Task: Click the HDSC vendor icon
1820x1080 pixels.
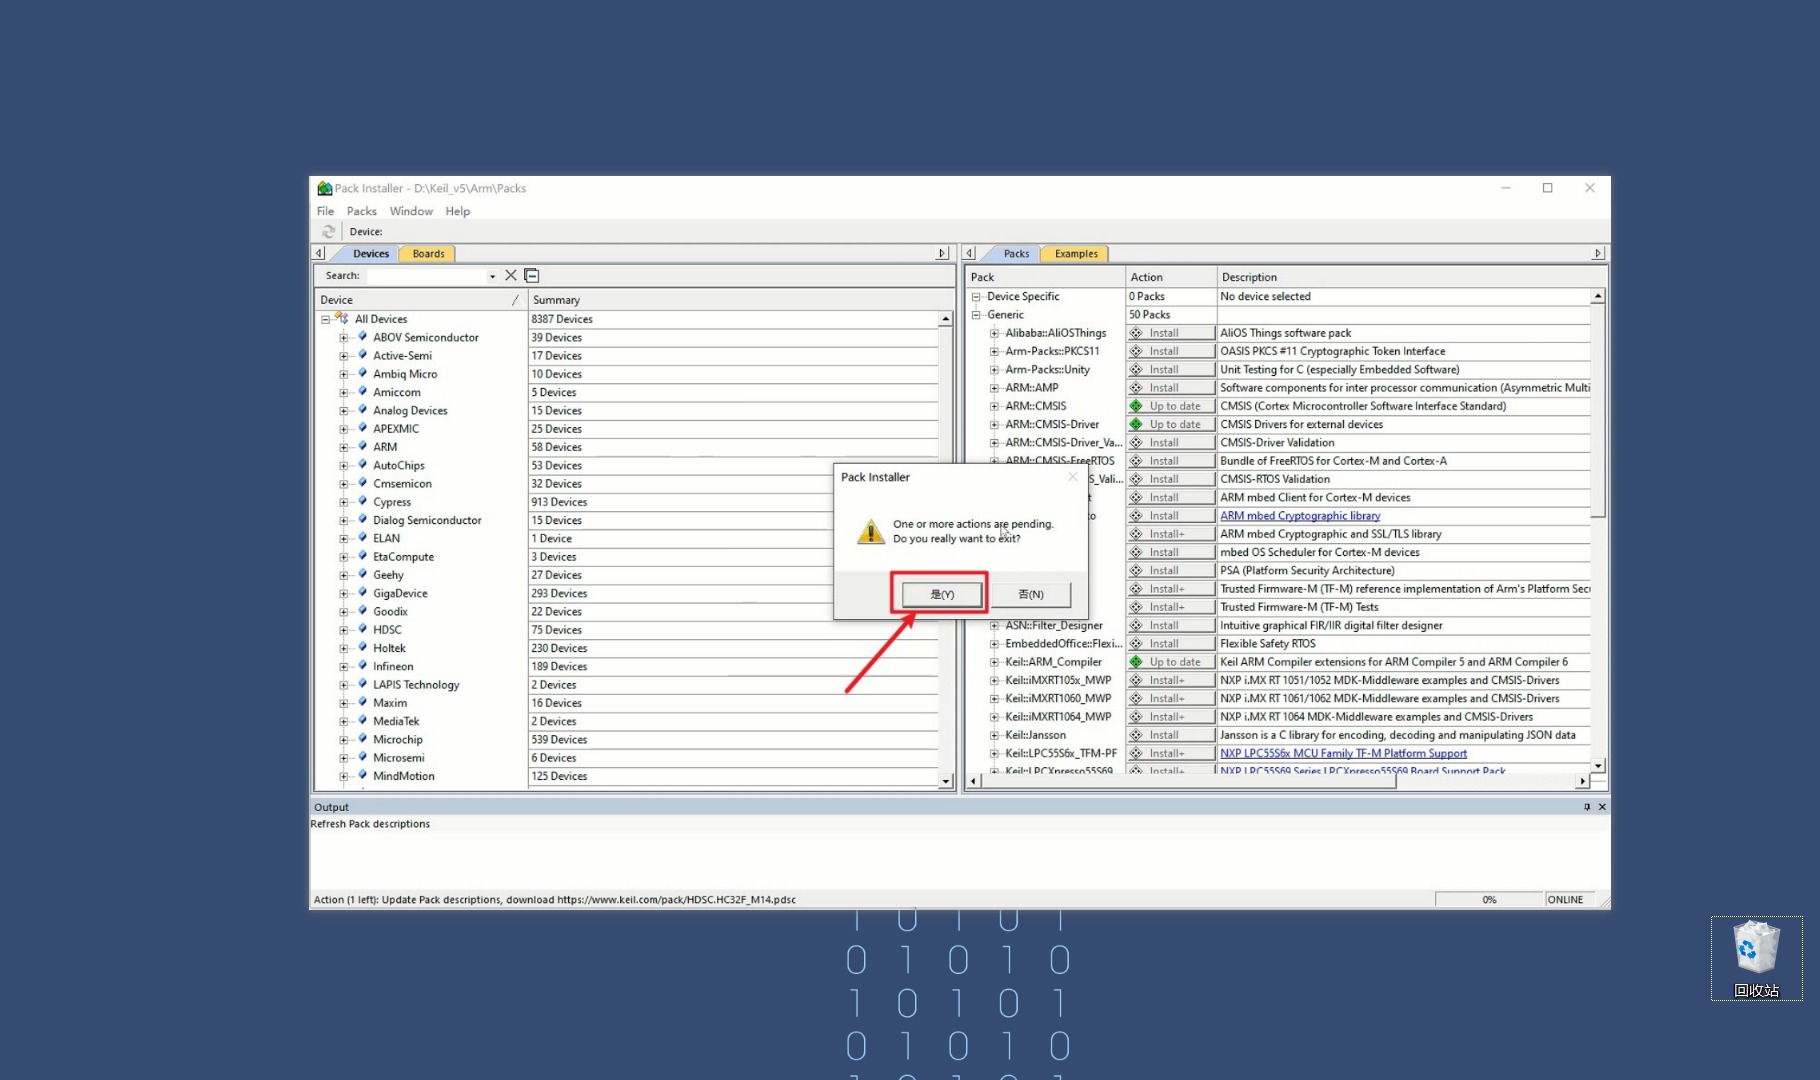Action: pyautogui.click(x=363, y=629)
